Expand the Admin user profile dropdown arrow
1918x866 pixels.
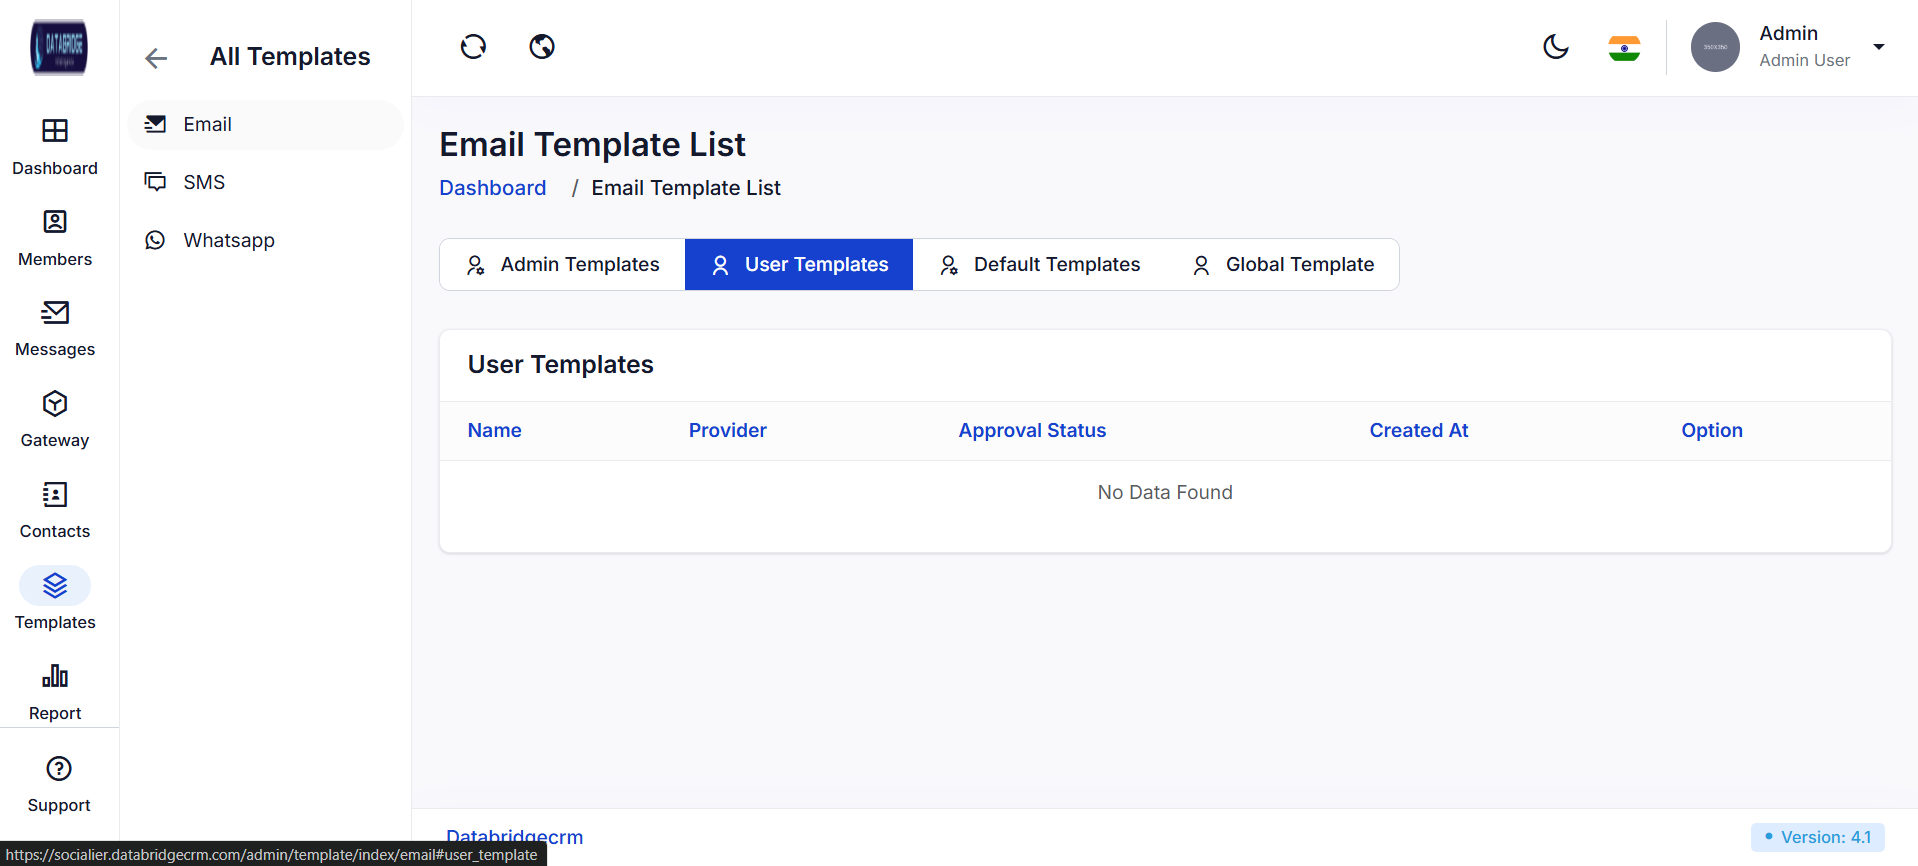[x=1878, y=47]
